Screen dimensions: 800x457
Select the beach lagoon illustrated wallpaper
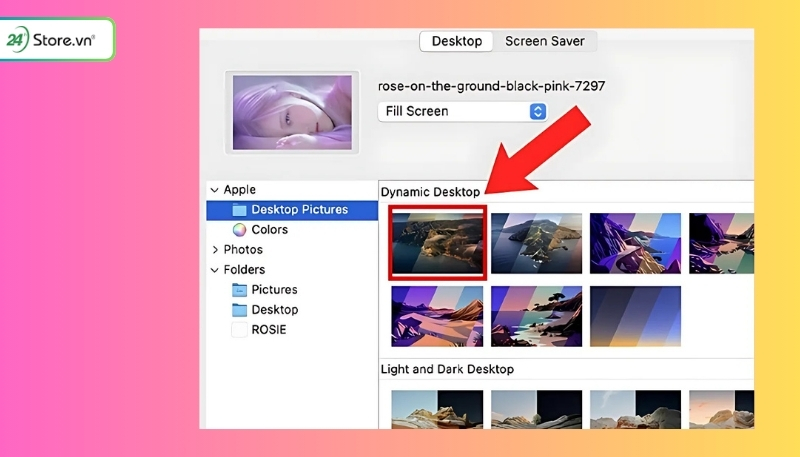pyautogui.click(x=536, y=316)
